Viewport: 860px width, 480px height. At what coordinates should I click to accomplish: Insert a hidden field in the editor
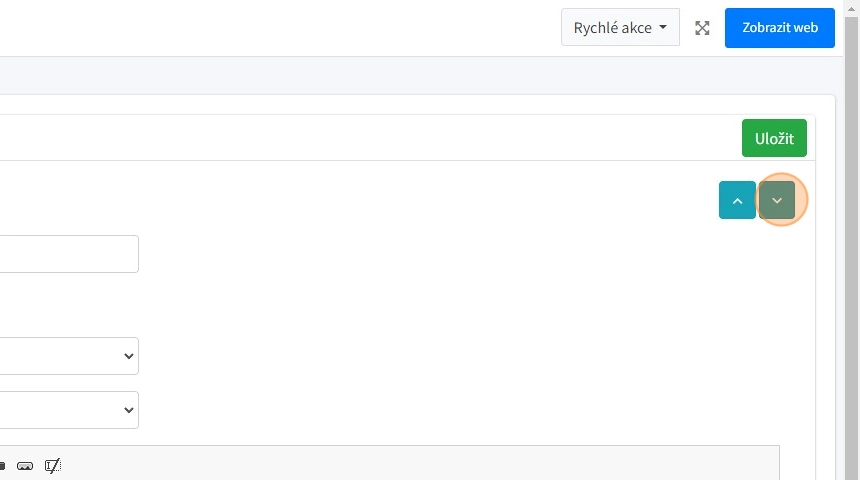[53, 466]
